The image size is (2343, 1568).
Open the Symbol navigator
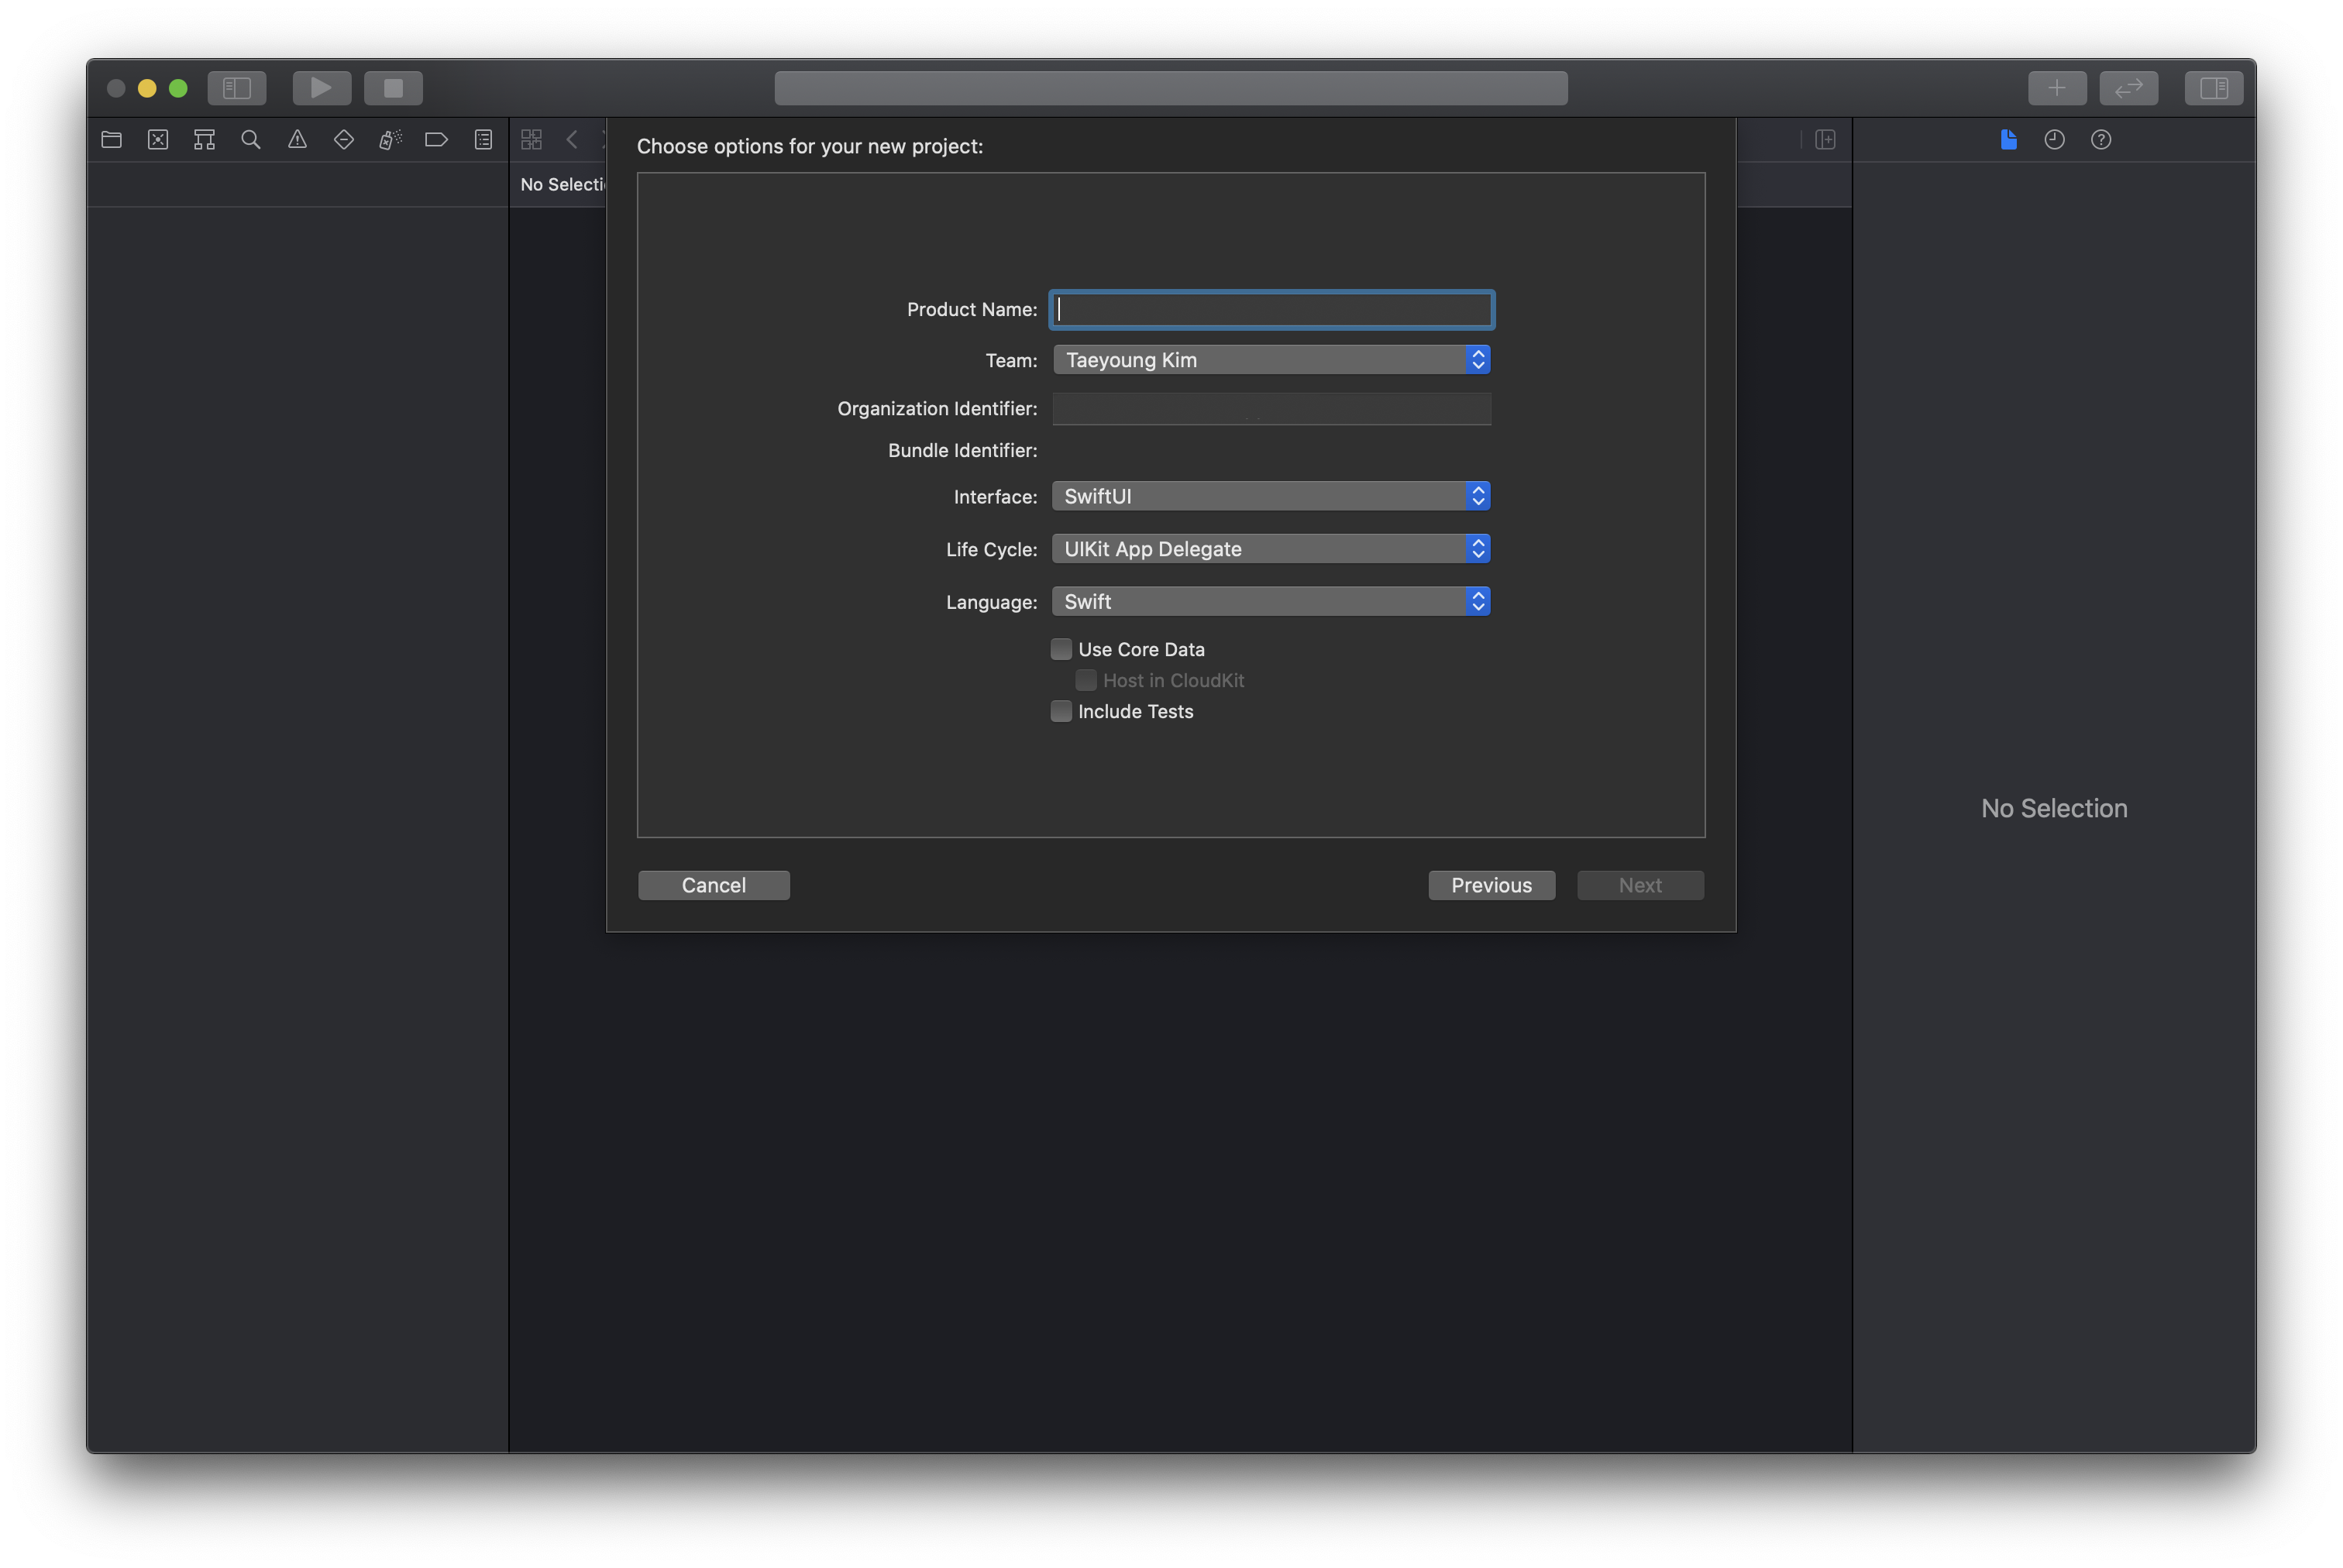[x=204, y=140]
